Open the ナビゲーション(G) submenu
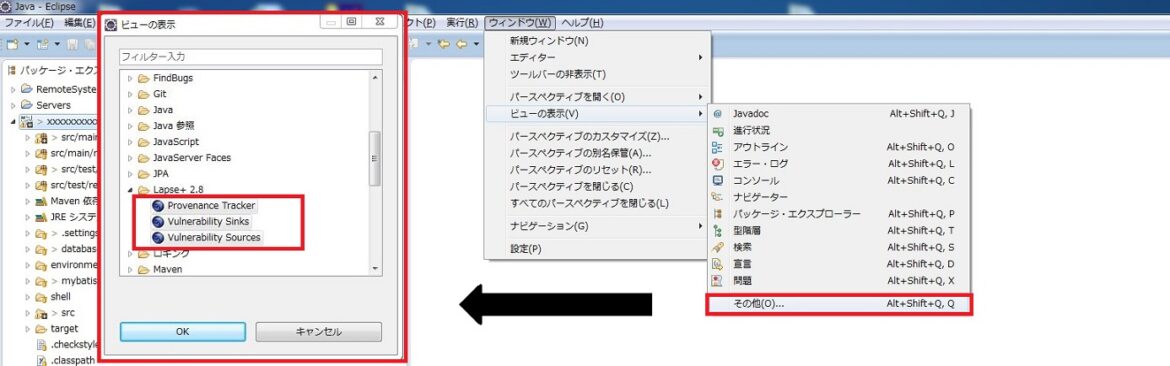1170x366 pixels. (x=598, y=226)
